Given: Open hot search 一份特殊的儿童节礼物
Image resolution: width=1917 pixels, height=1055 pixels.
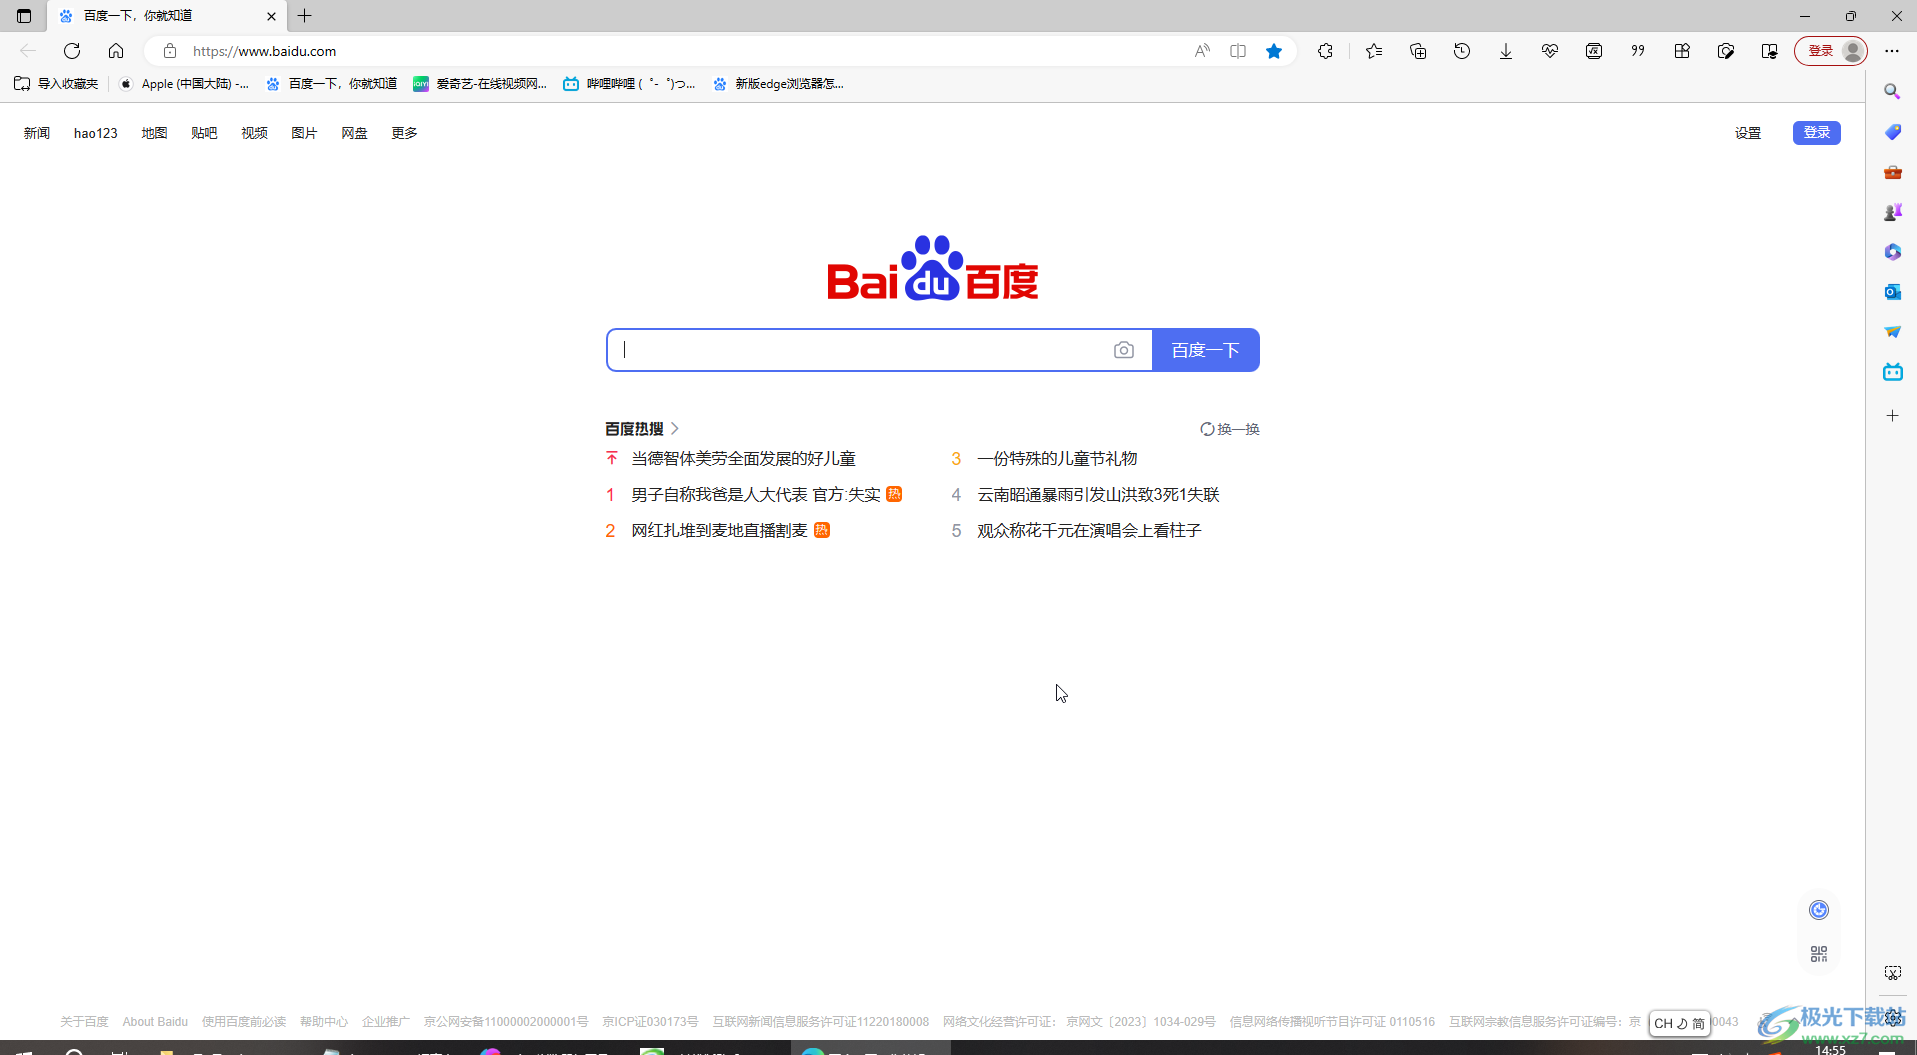Looking at the screenshot, I should 1057,459.
